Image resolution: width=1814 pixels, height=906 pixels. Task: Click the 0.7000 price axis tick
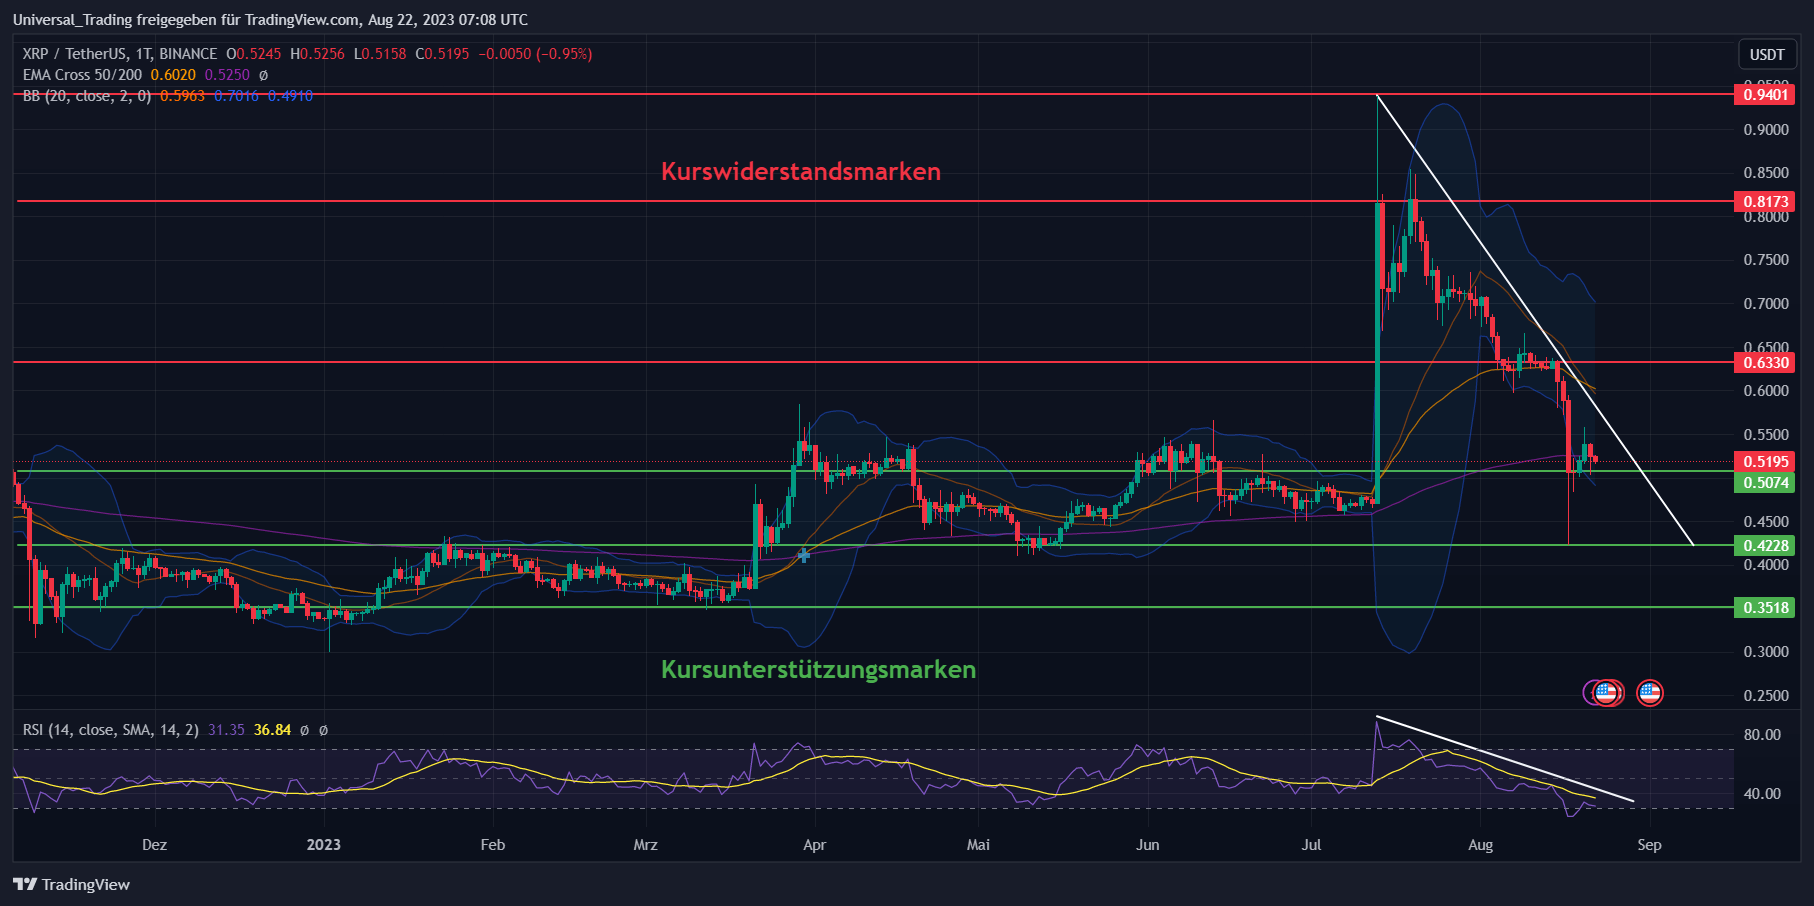click(x=1766, y=304)
